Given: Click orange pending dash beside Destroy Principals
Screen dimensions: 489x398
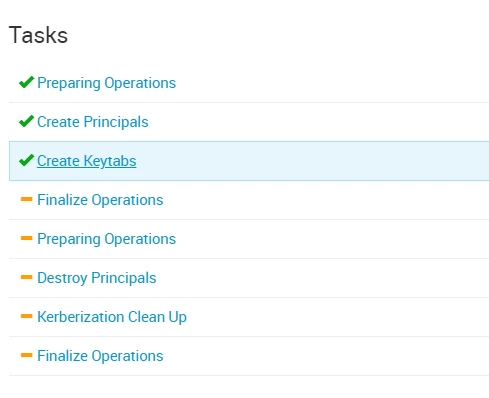Looking at the screenshot, I should pos(26,277).
